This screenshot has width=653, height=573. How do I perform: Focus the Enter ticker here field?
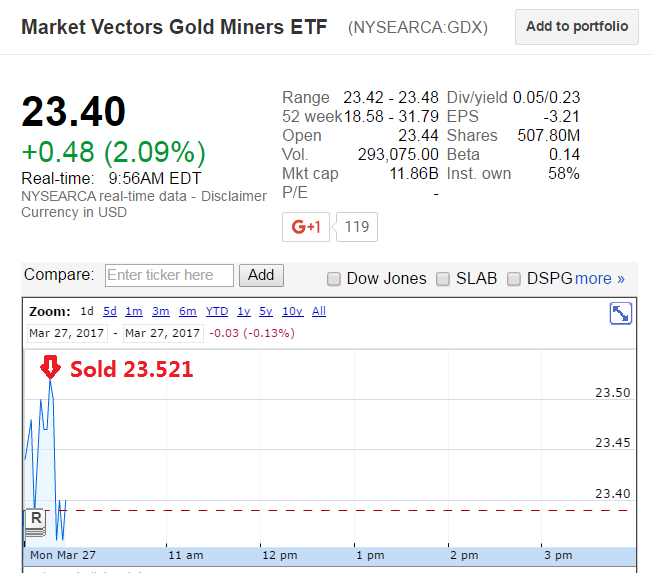pos(169,275)
